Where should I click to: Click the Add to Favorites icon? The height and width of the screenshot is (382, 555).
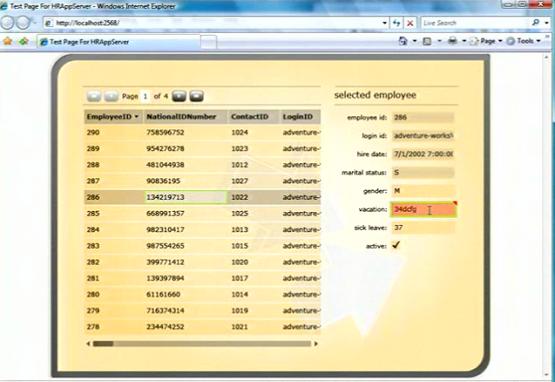point(24,41)
